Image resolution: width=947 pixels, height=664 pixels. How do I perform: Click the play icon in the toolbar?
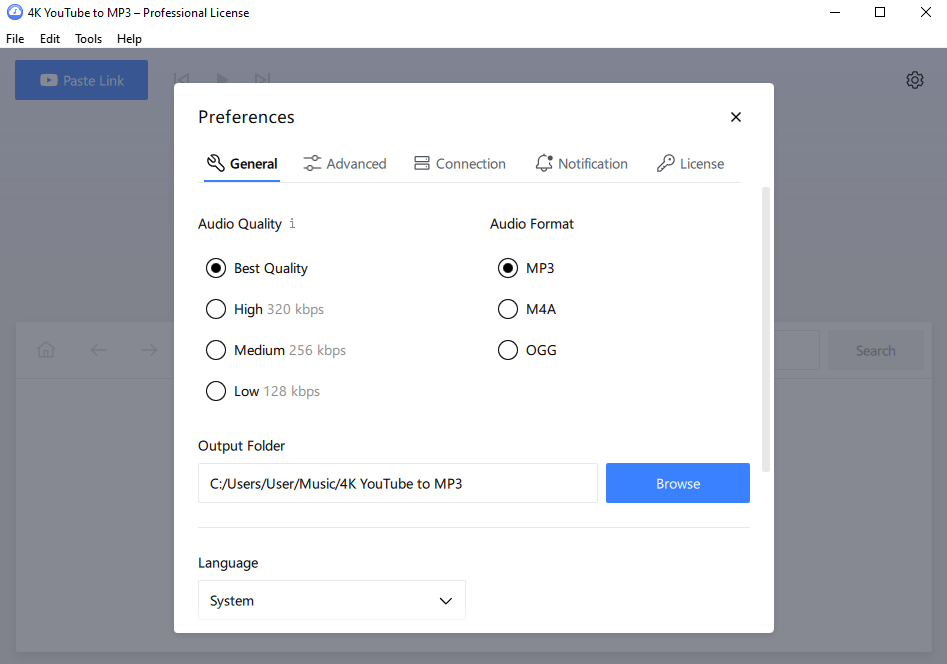(222, 79)
